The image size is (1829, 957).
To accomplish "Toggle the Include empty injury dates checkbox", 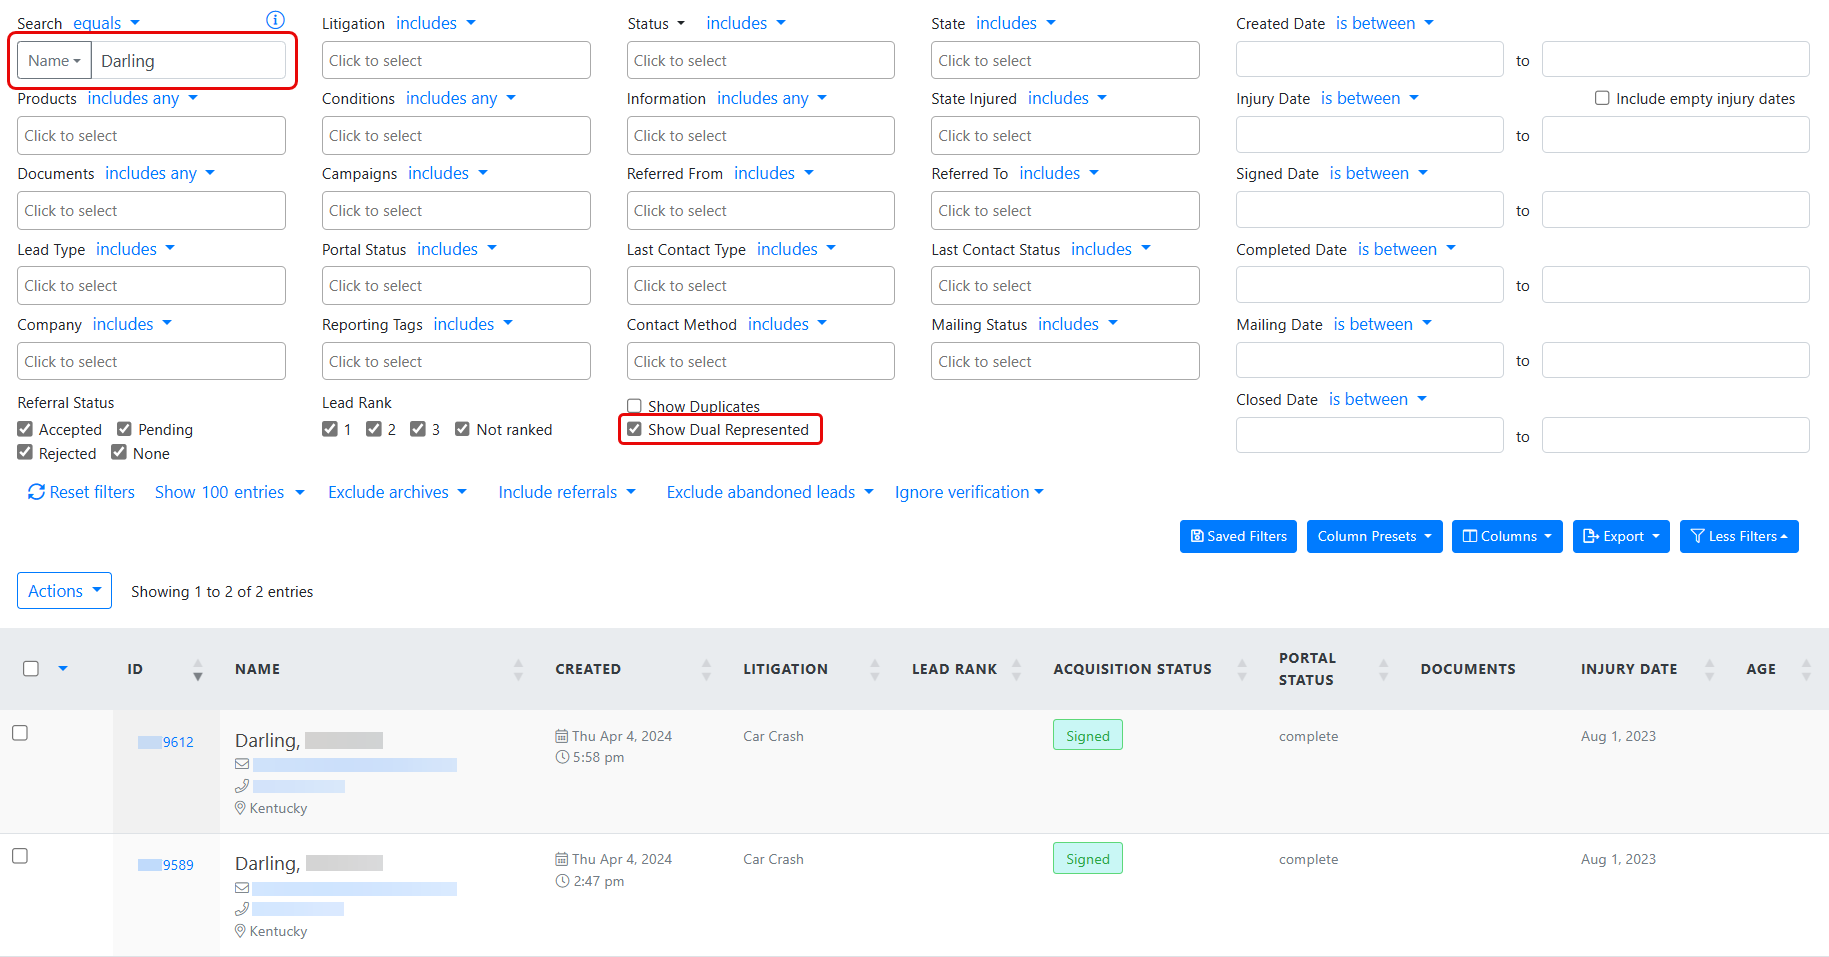I will [x=1602, y=98].
